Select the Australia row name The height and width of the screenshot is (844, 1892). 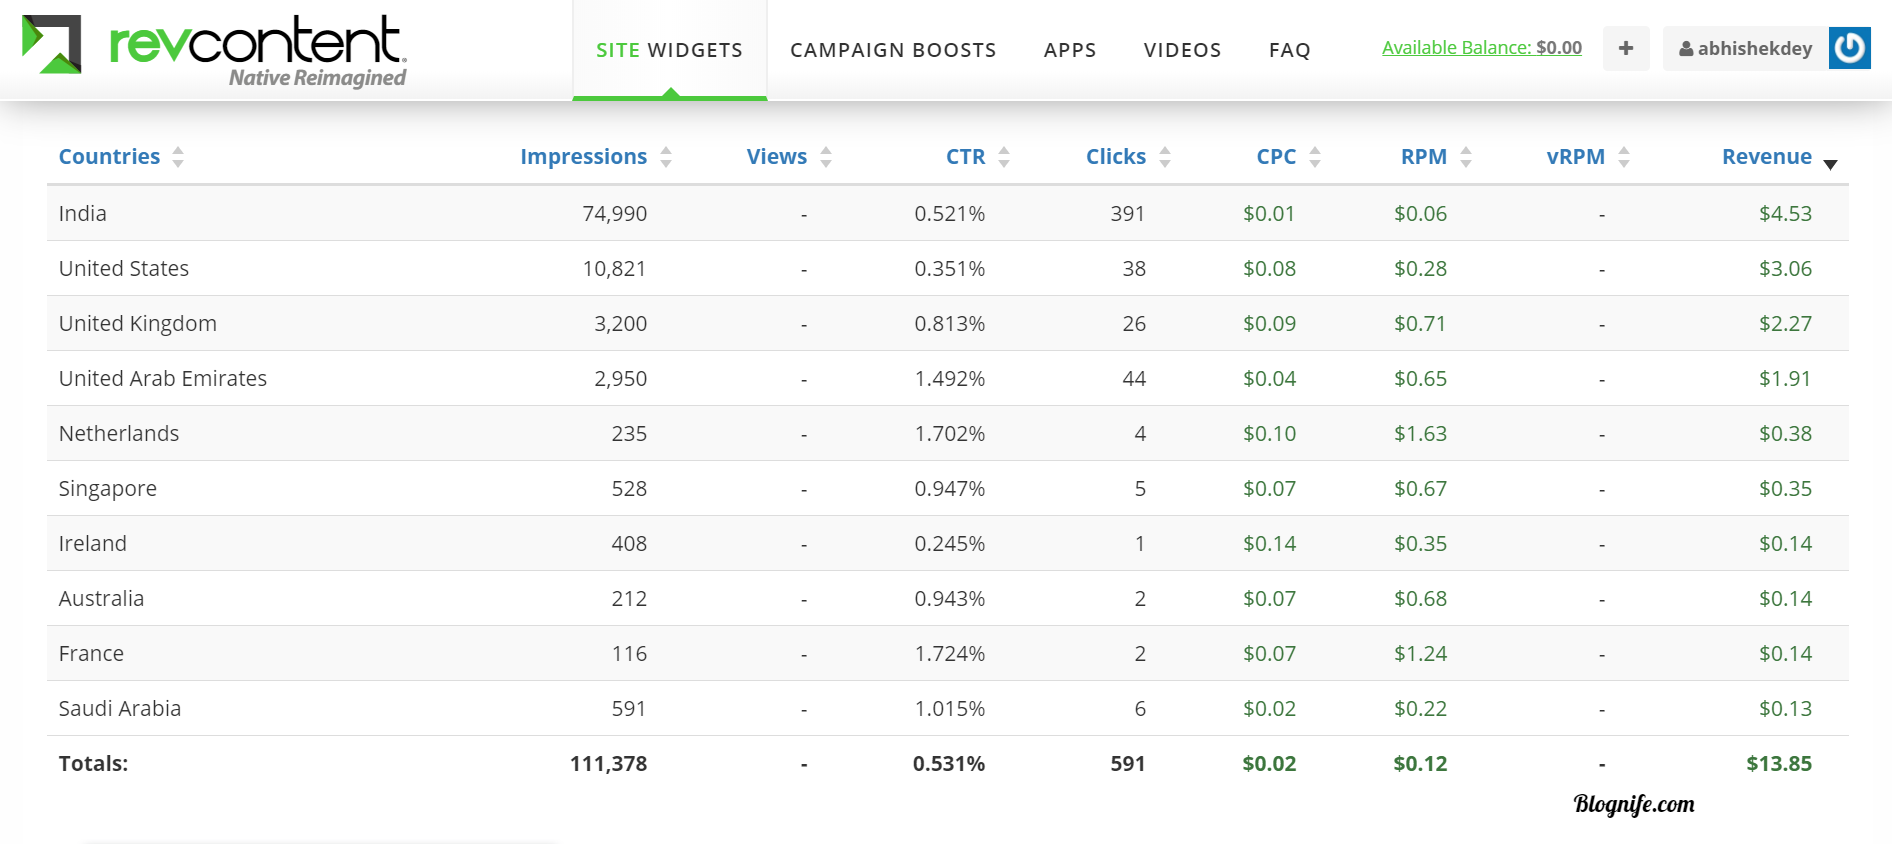(x=101, y=598)
